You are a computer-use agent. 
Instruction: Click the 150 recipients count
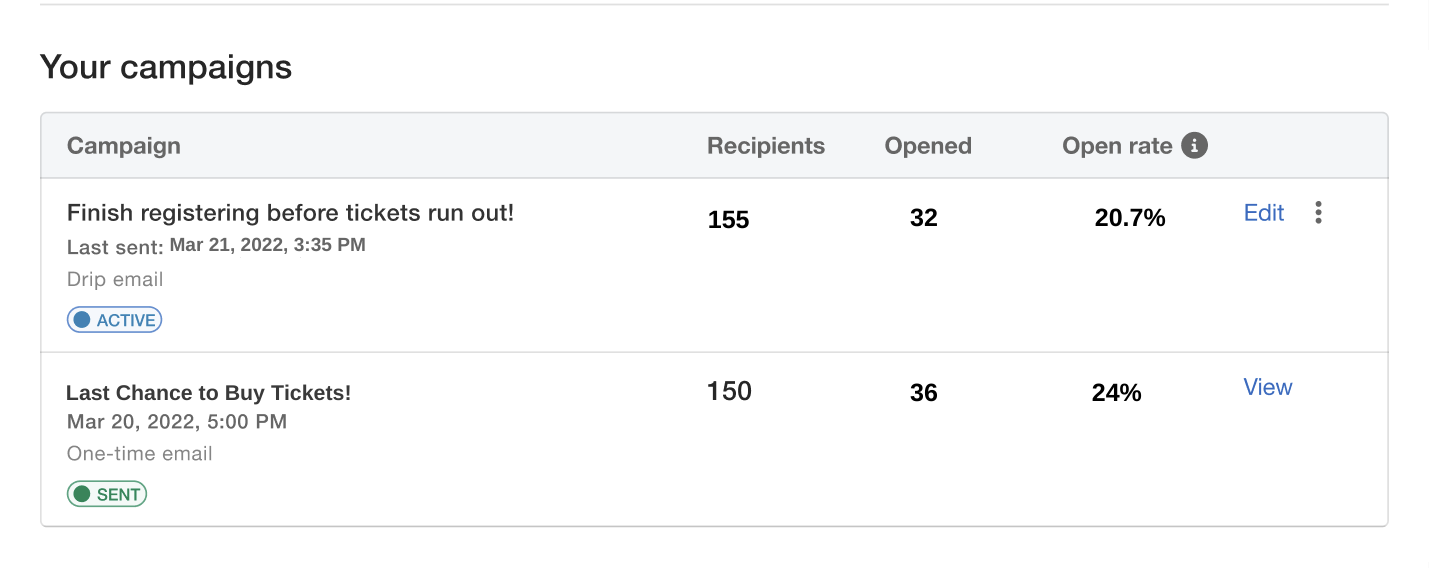click(729, 391)
